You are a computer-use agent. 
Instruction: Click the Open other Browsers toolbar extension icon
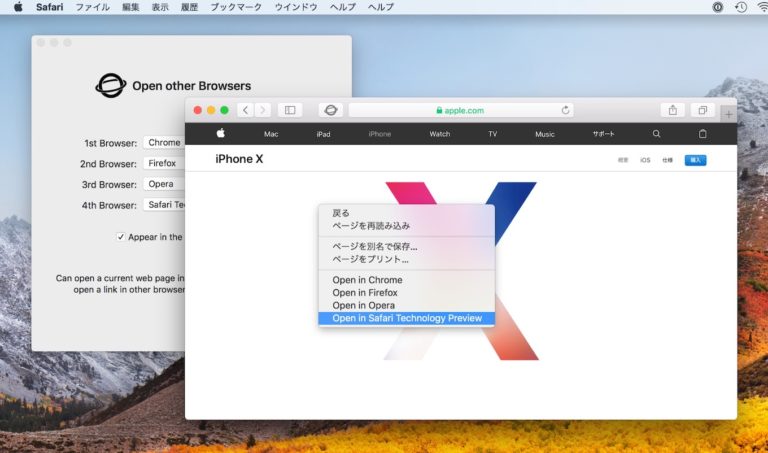331,110
